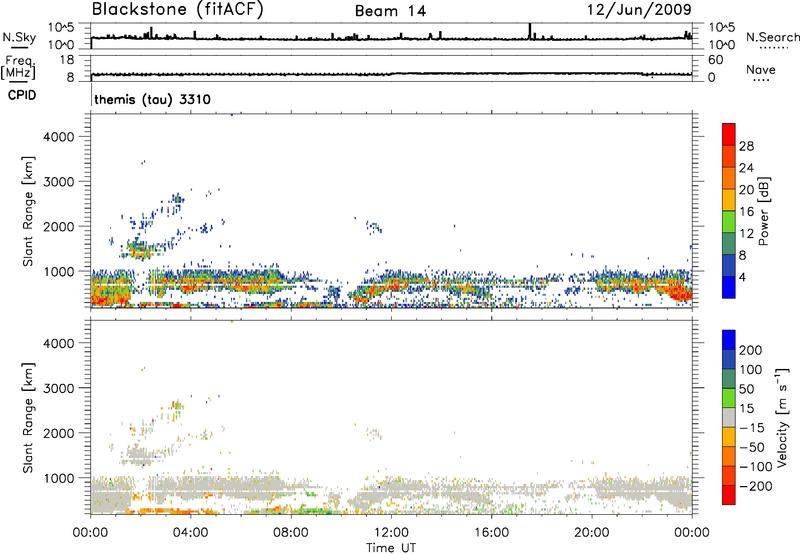
Task: Click the 'Power [dB]' colorbar label
Action: 763,211
